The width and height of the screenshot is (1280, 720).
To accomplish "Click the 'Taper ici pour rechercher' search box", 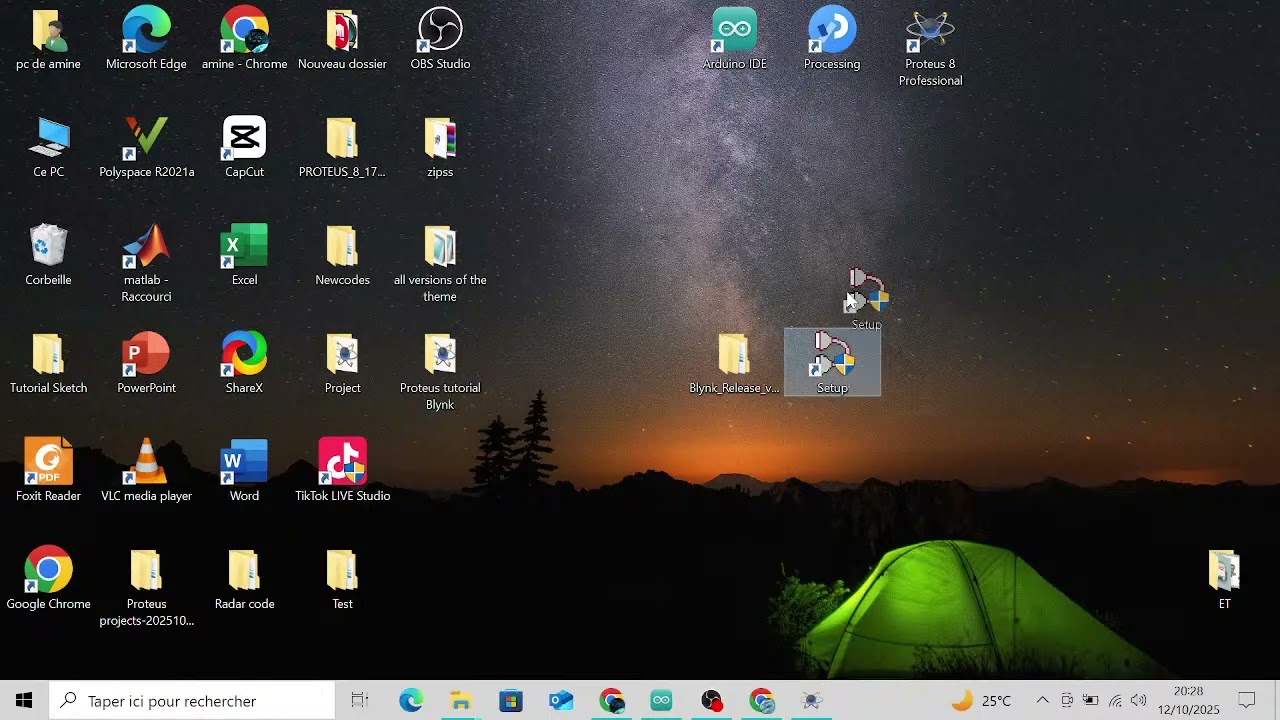I will [x=192, y=701].
